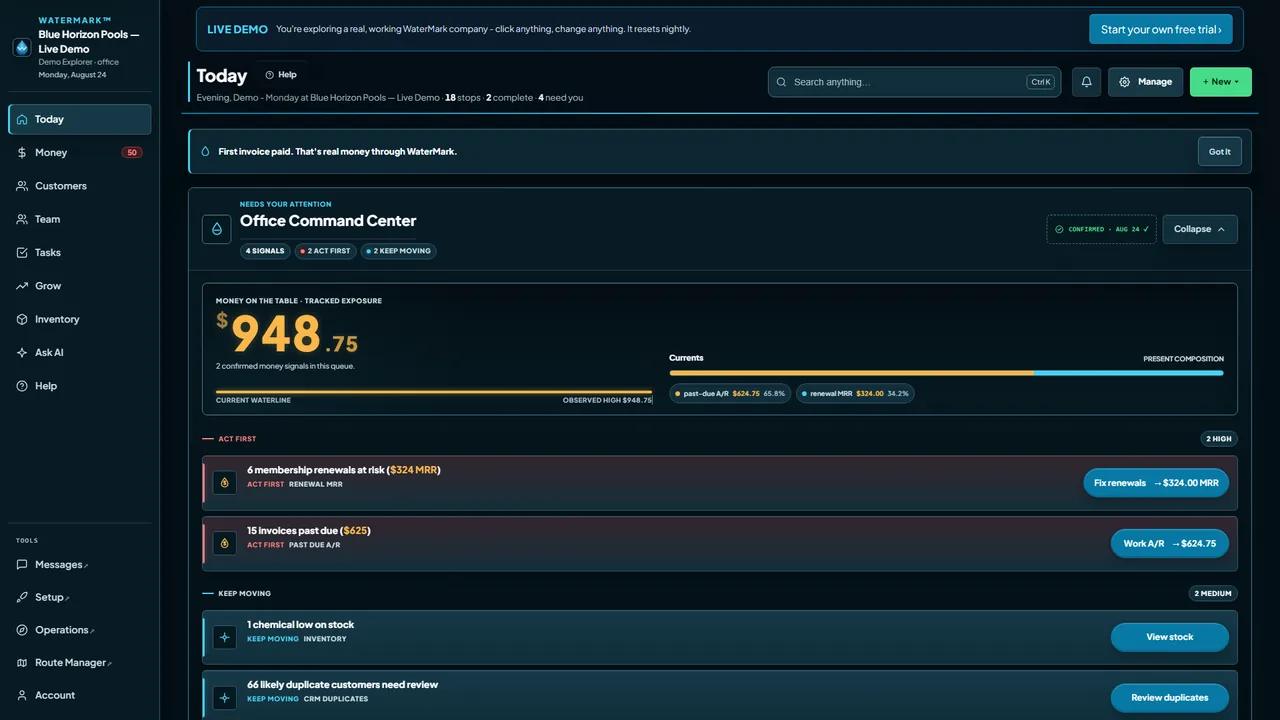Open the Route Manager tool link
This screenshot has width=1280, height=720.
80,663
